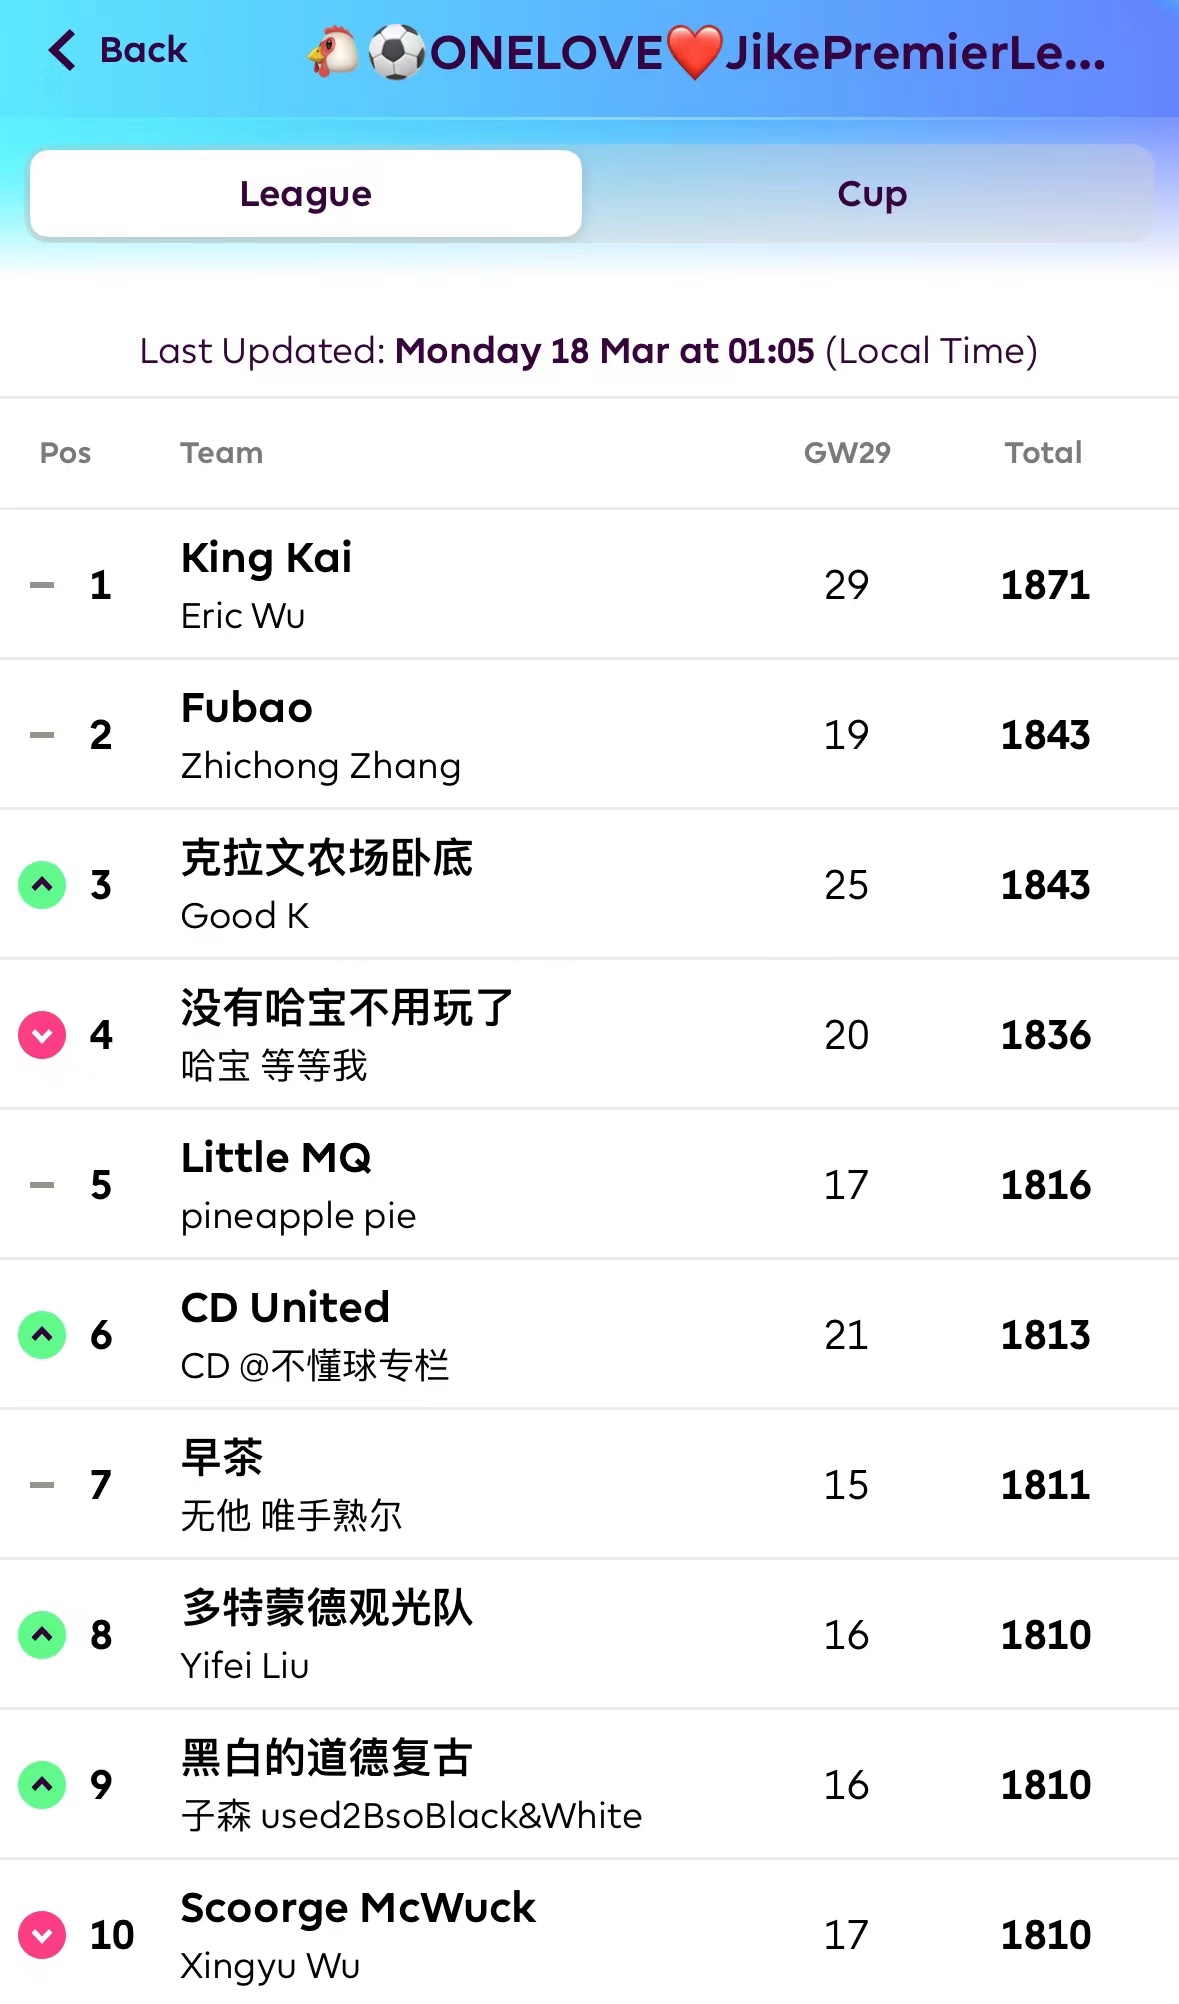The height and width of the screenshot is (2004, 1179).
Task: Click the chicken emoji in league title
Action: click(x=334, y=52)
